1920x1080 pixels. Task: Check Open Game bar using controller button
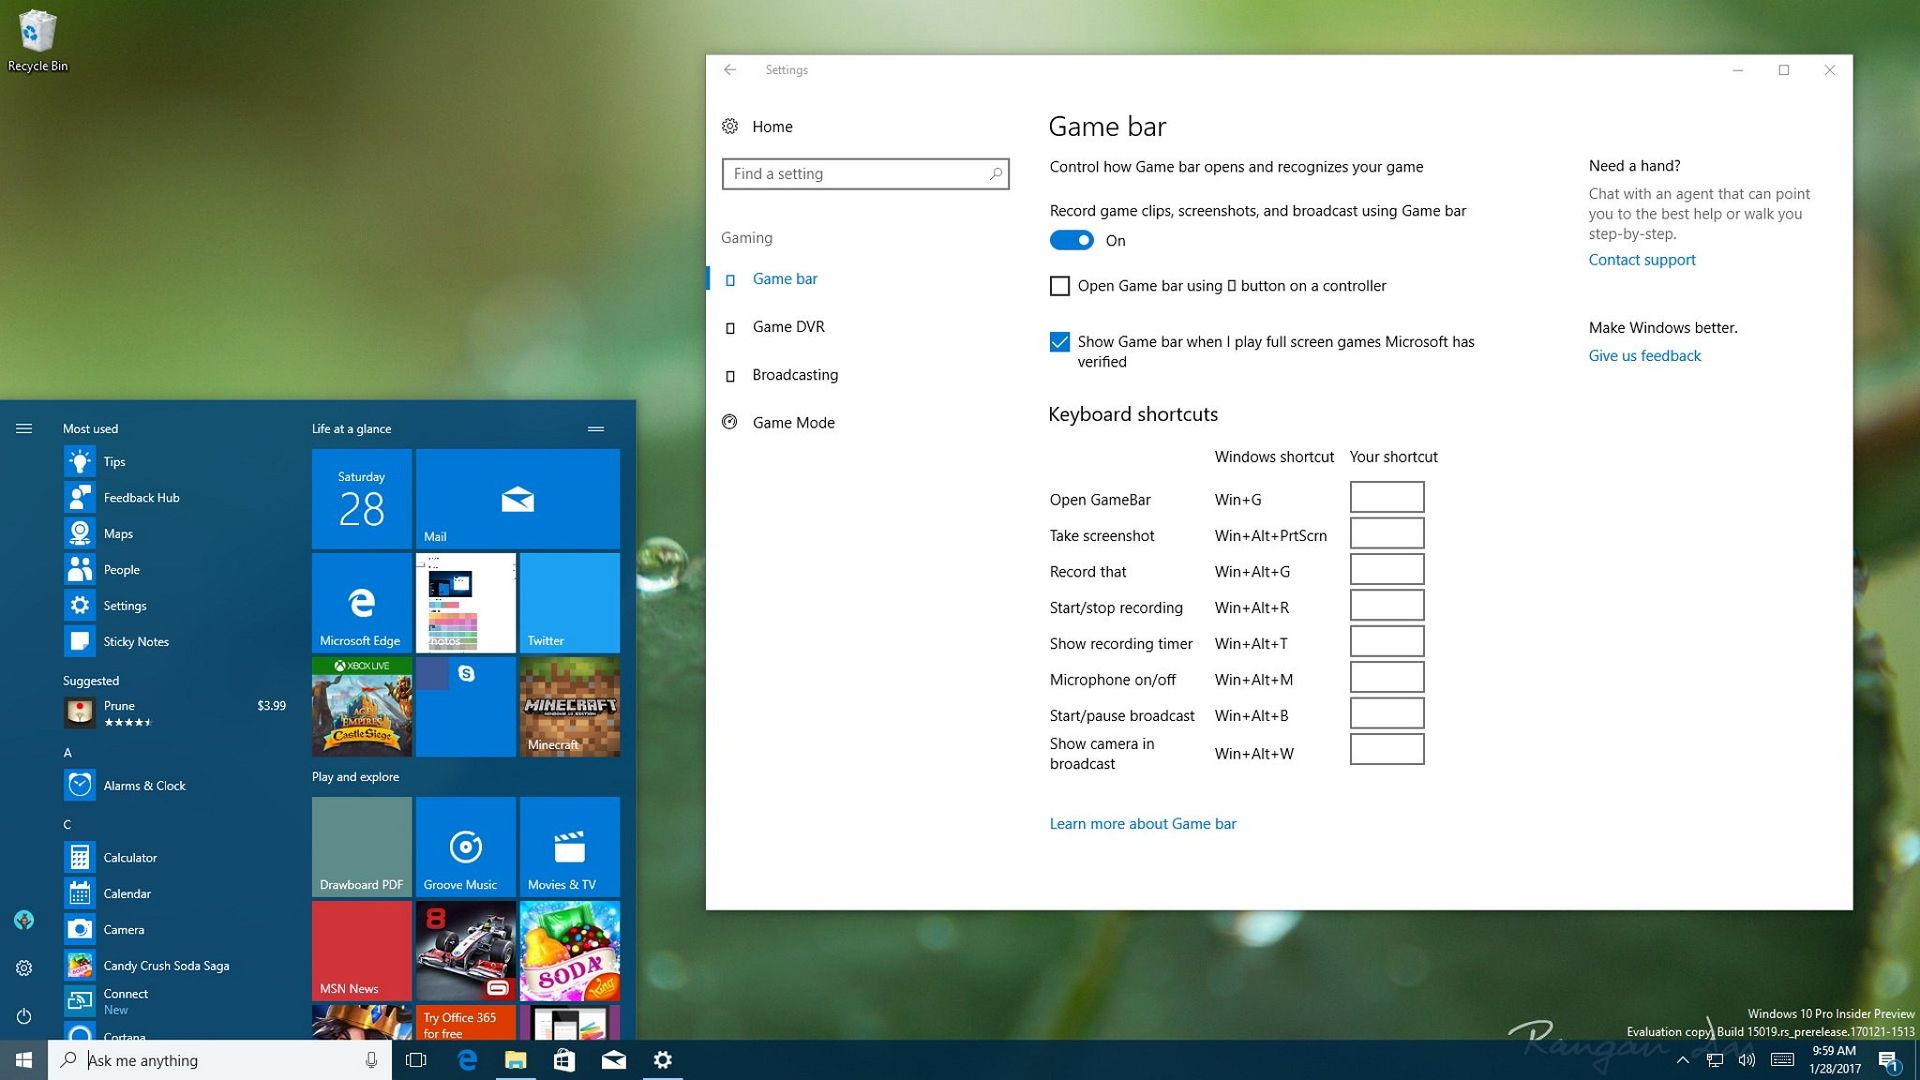coord(1060,286)
